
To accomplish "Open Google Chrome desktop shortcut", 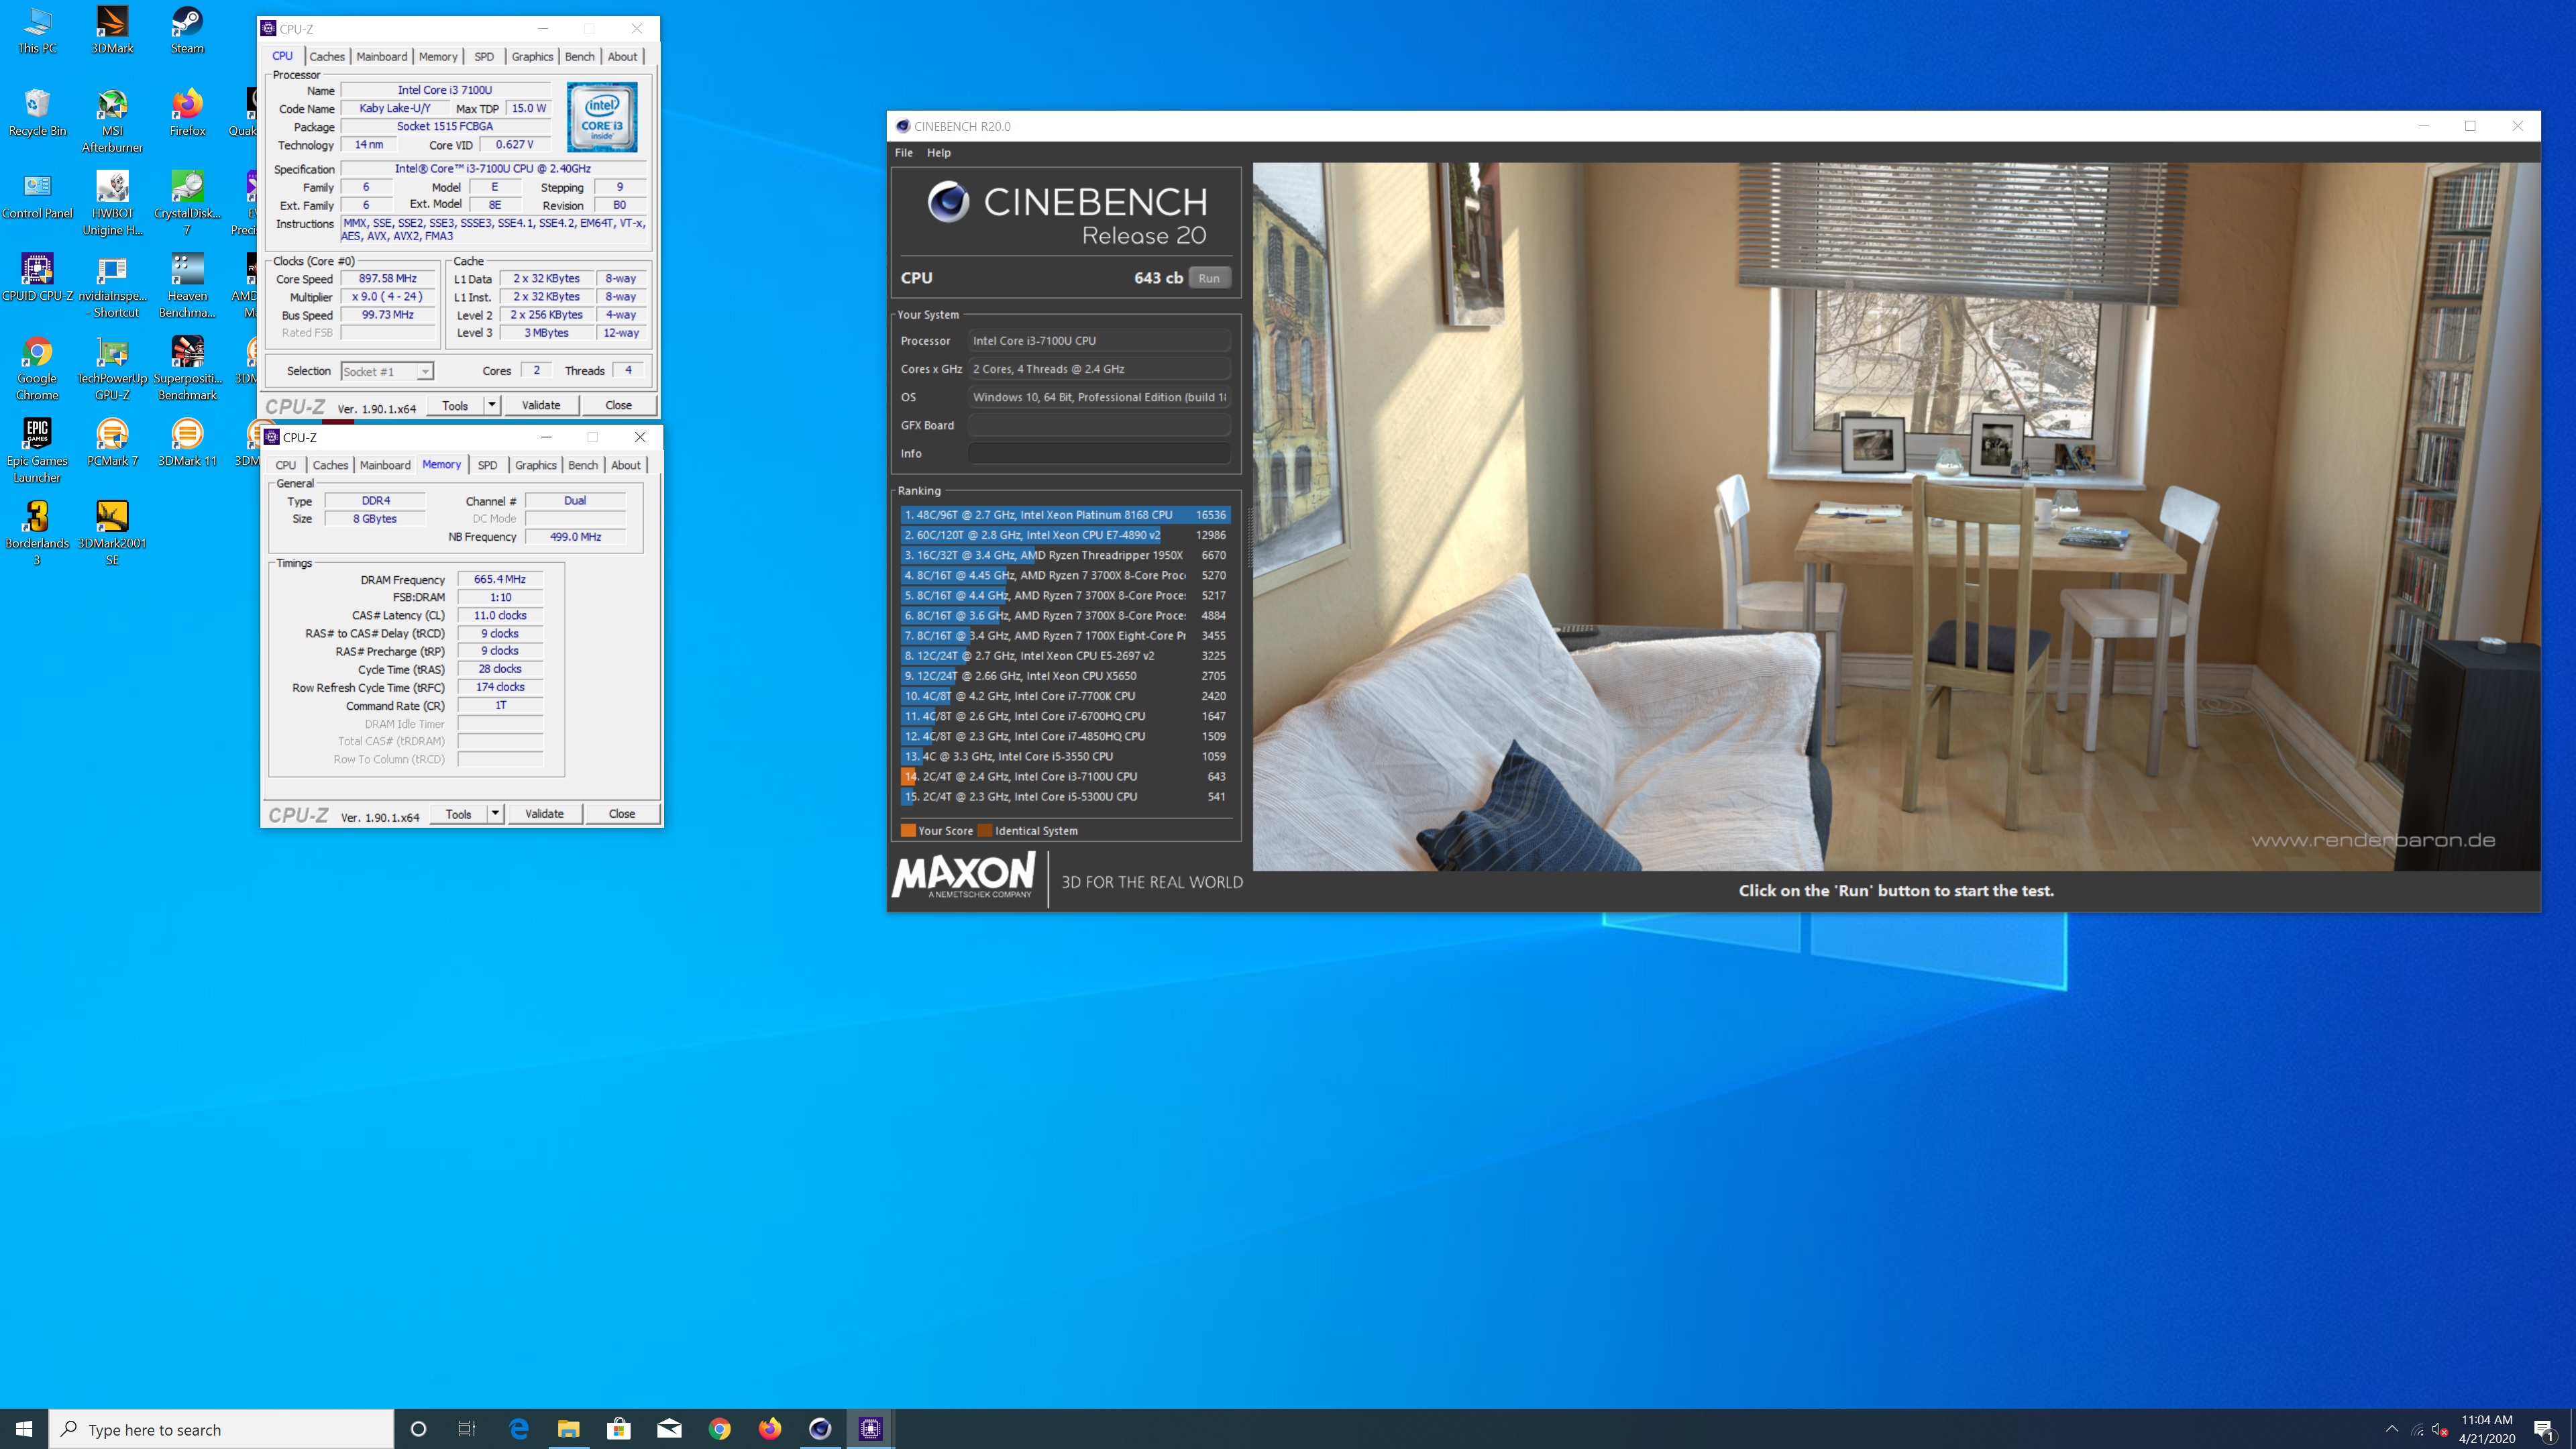I will (37, 368).
